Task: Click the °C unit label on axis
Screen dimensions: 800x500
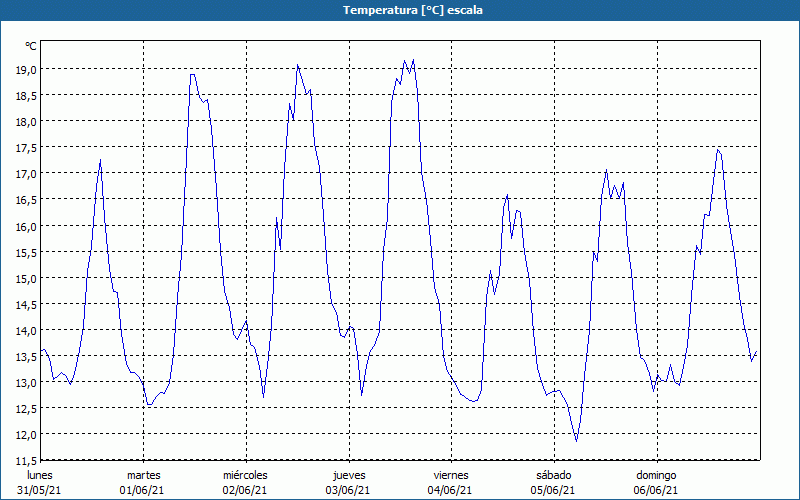Action: tap(31, 46)
